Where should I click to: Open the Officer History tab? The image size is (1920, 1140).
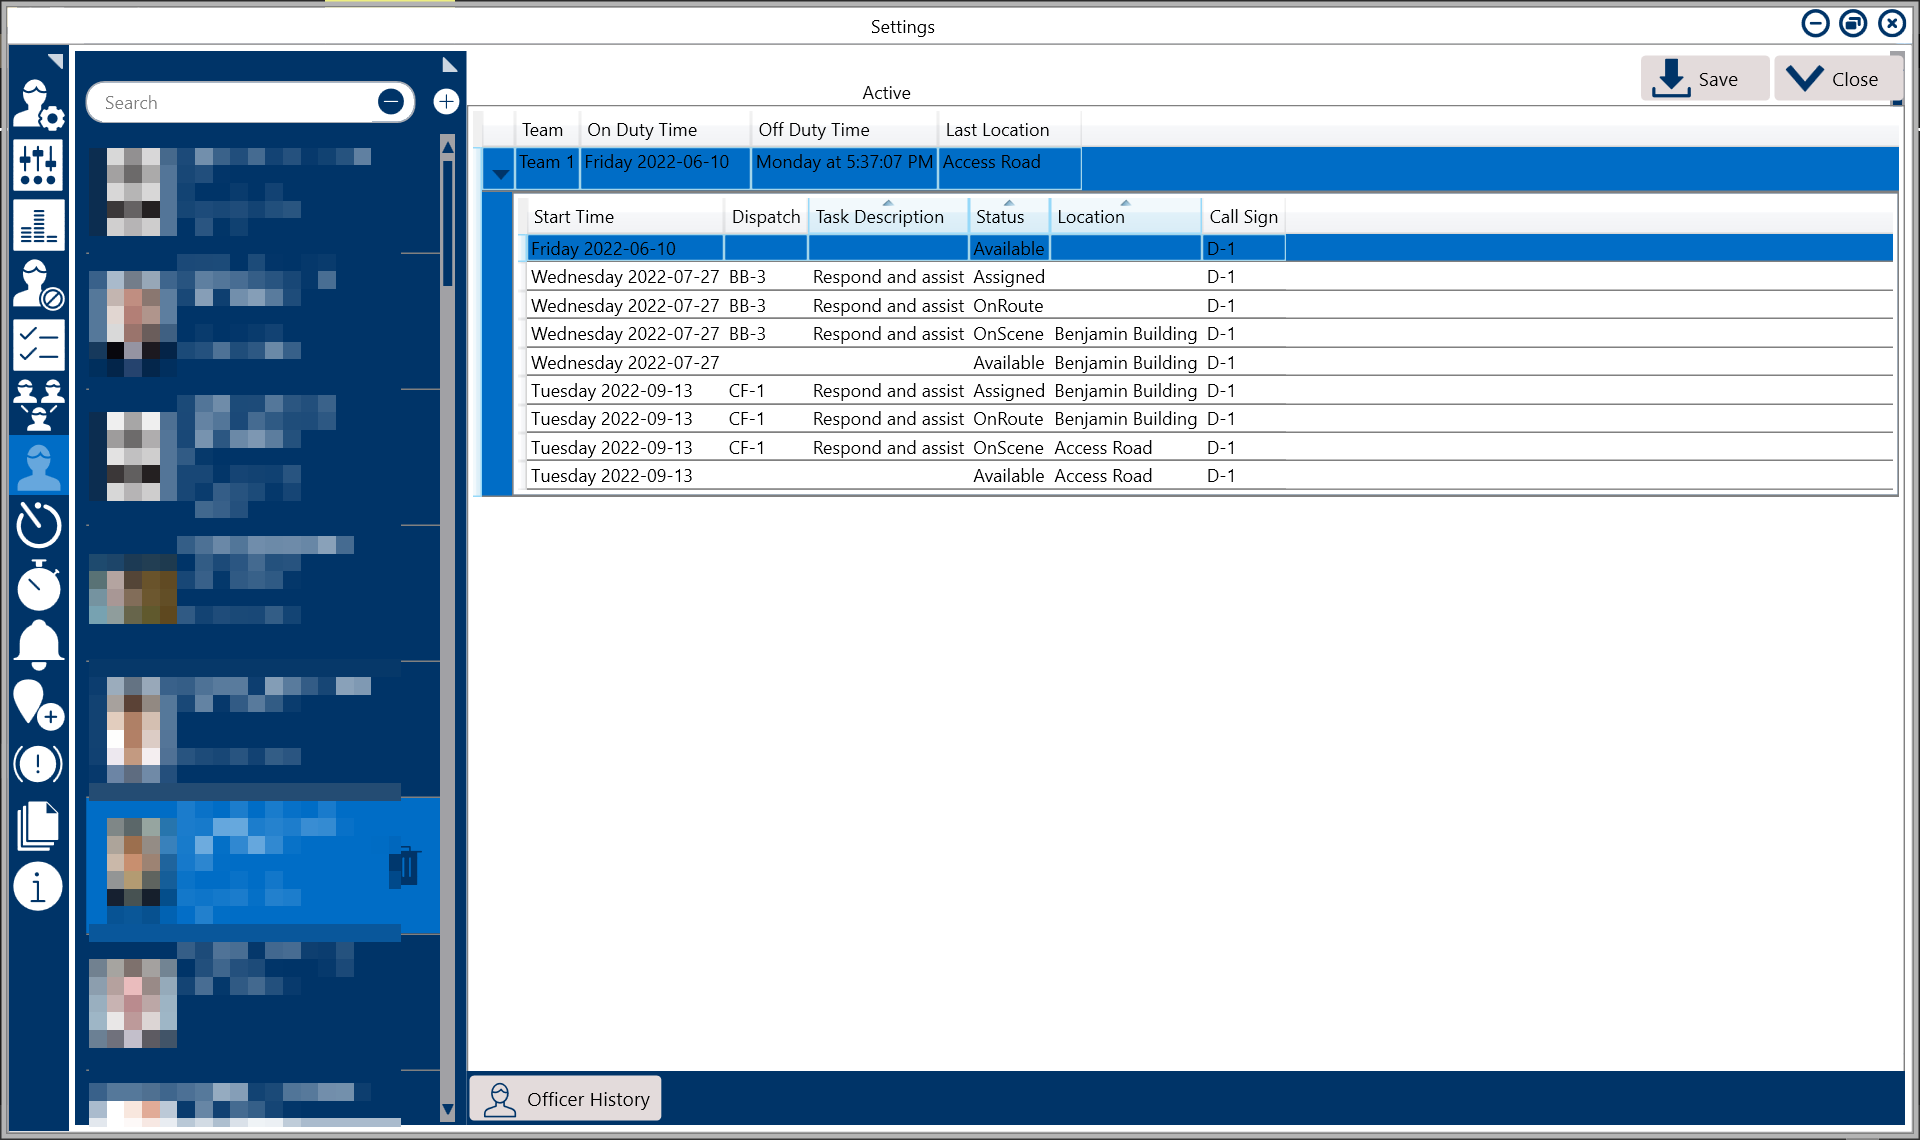coord(566,1099)
